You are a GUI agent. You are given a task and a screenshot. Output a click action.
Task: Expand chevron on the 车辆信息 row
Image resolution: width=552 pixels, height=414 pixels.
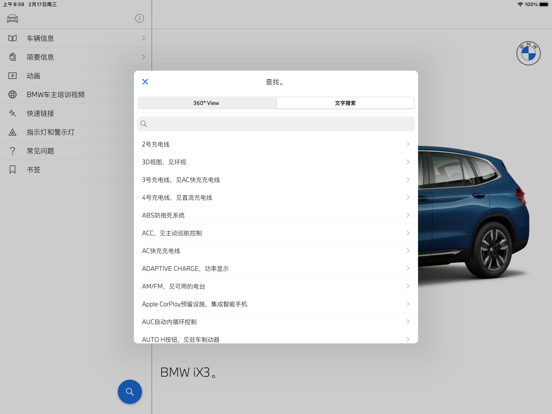click(143, 38)
